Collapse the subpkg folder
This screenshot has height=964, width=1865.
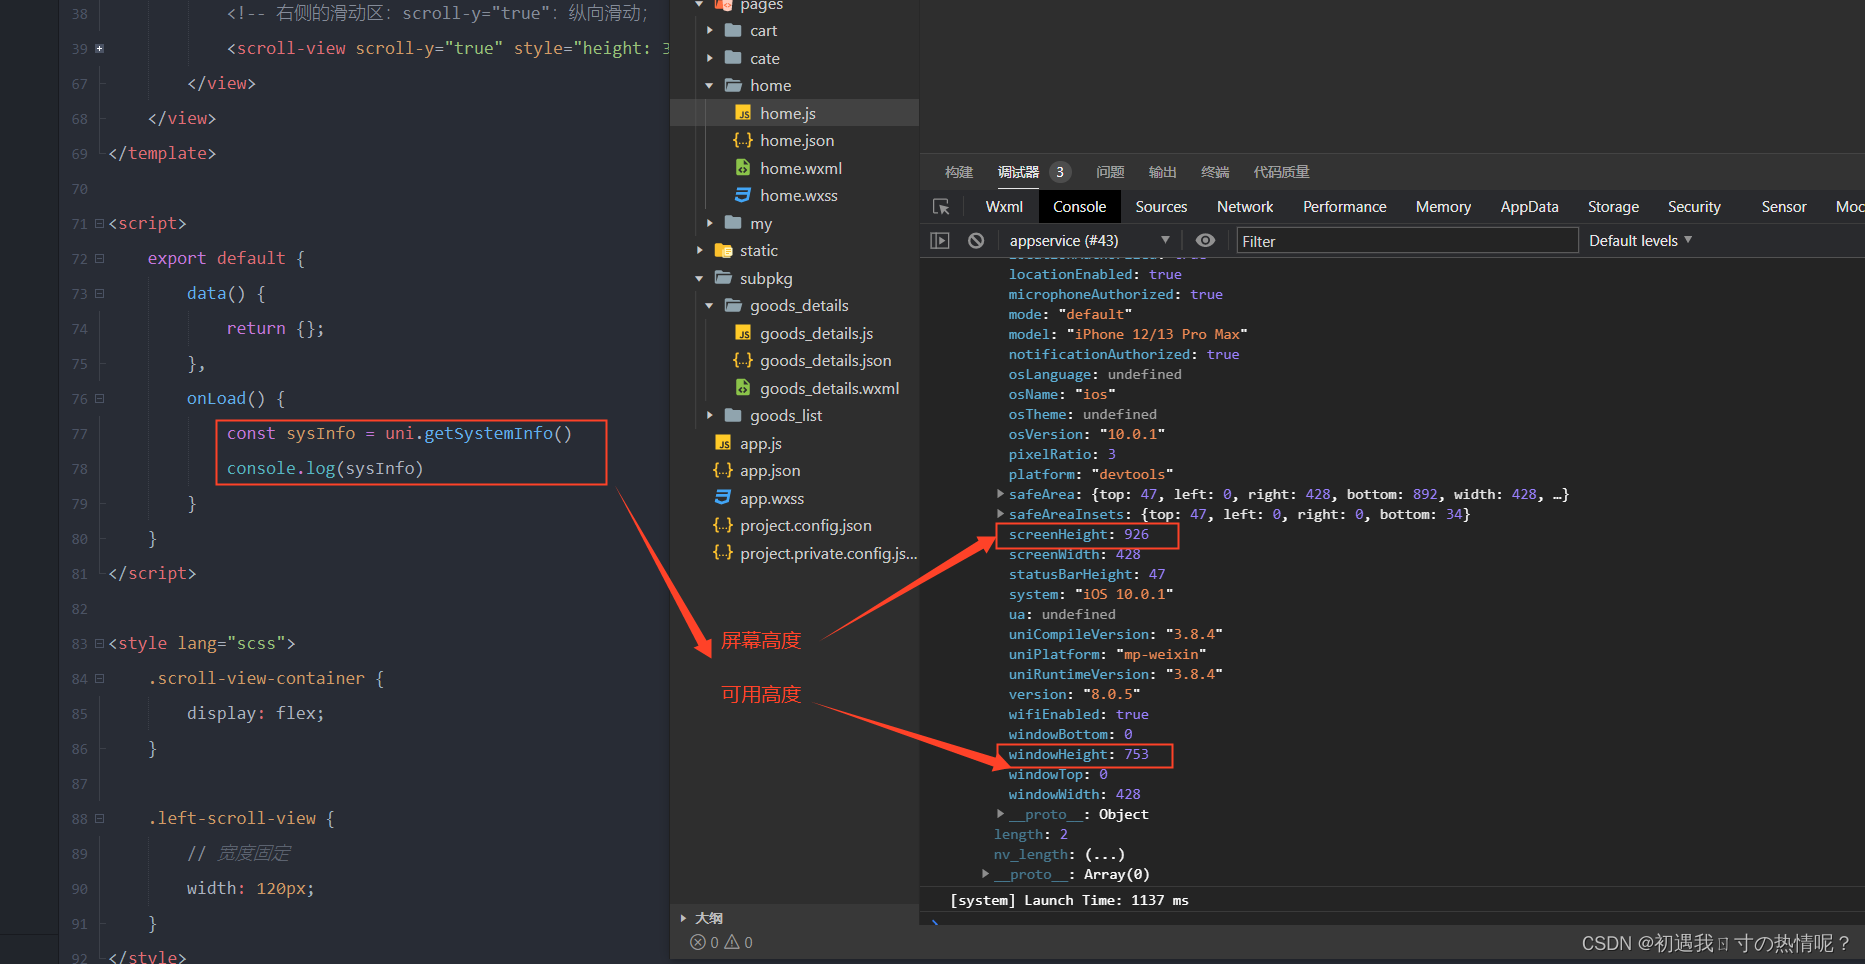[x=700, y=278]
